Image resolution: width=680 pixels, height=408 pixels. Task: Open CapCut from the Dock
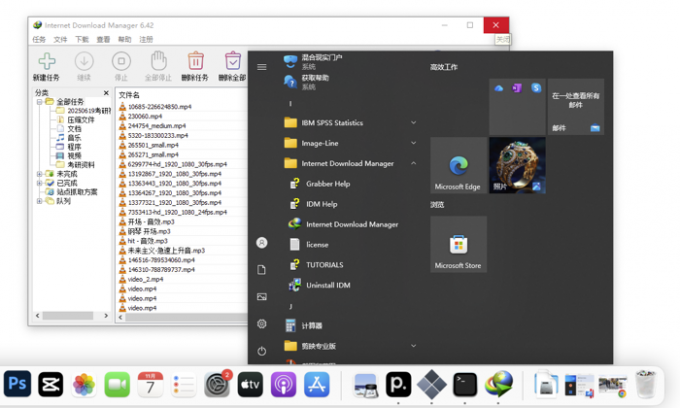tap(51, 384)
